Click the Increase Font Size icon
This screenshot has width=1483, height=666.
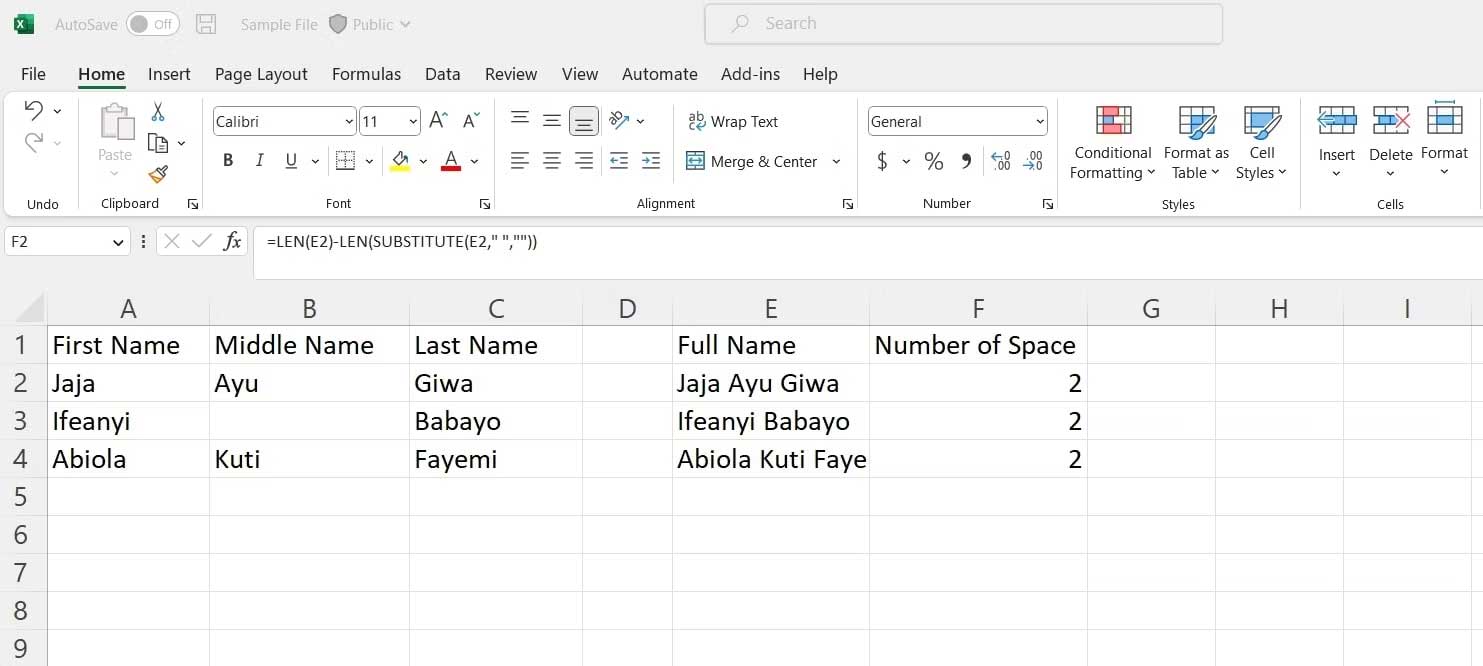coord(438,121)
